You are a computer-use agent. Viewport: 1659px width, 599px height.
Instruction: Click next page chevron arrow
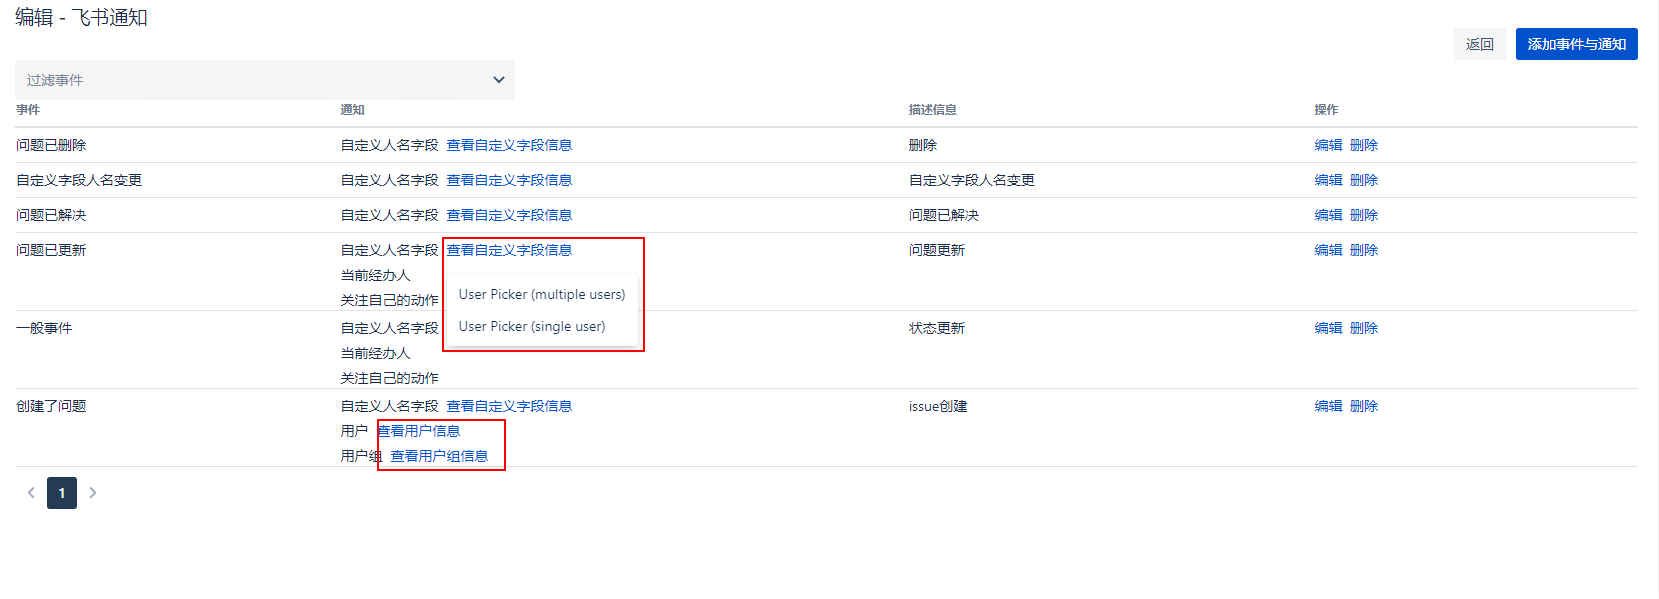pos(93,492)
